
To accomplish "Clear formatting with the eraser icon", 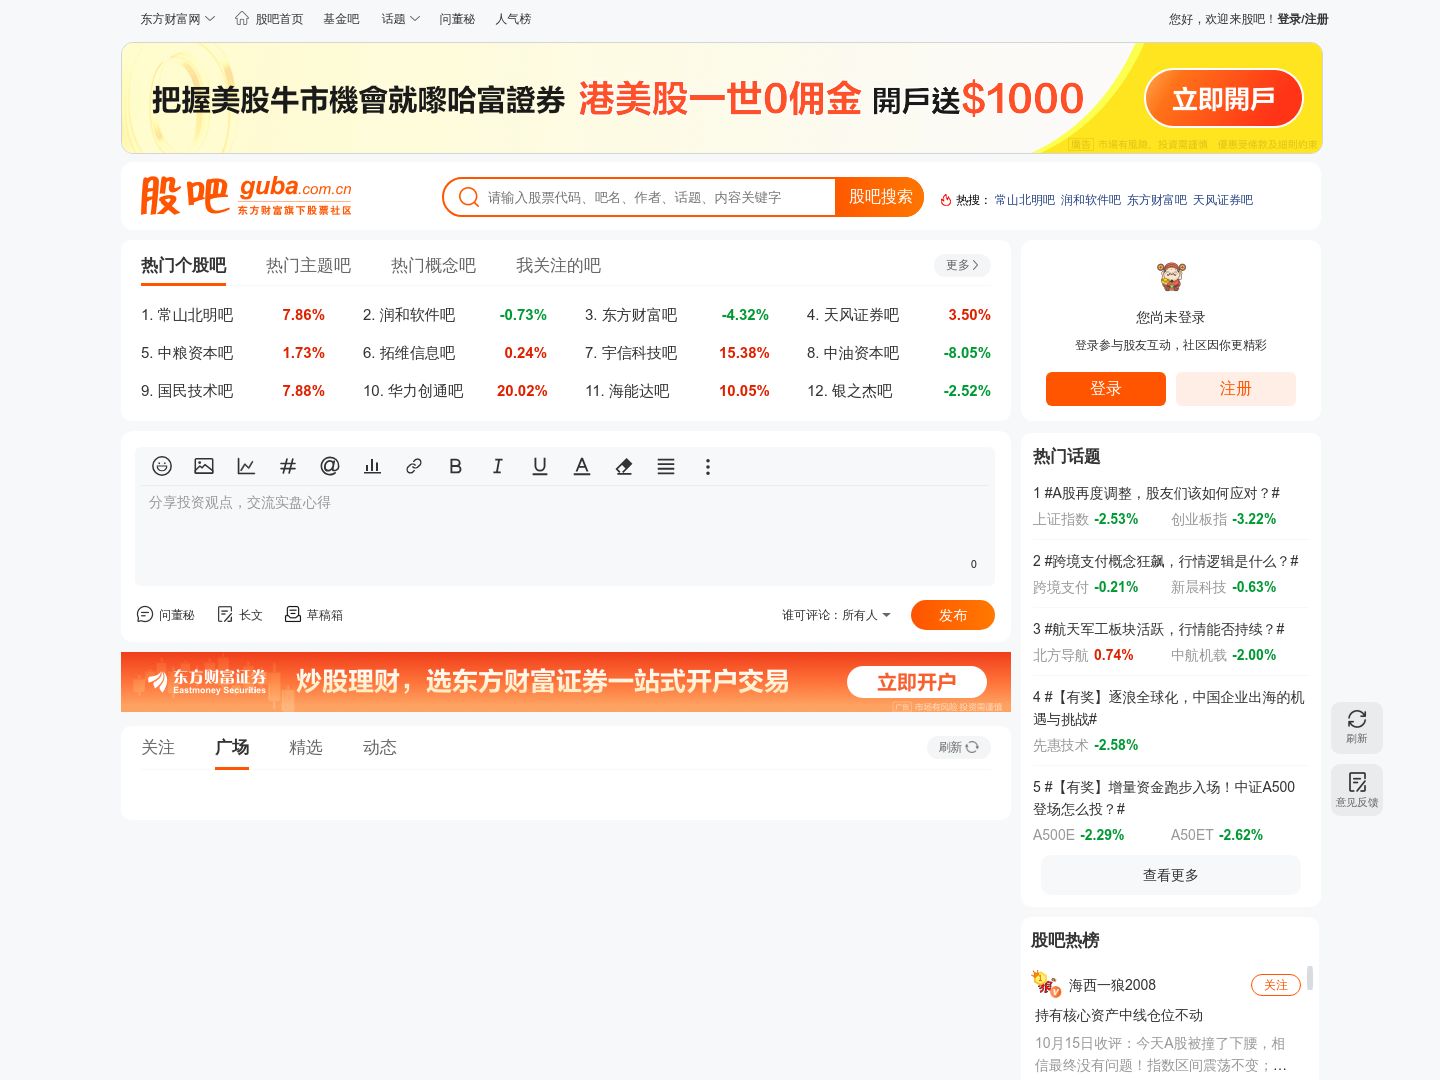I will [624, 466].
